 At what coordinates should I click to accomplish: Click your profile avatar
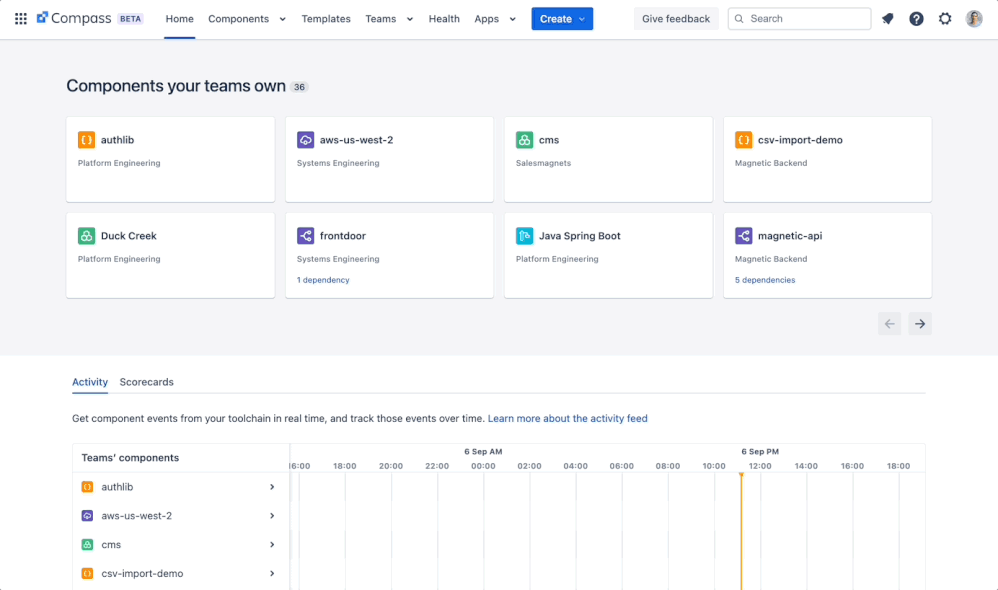tap(973, 18)
